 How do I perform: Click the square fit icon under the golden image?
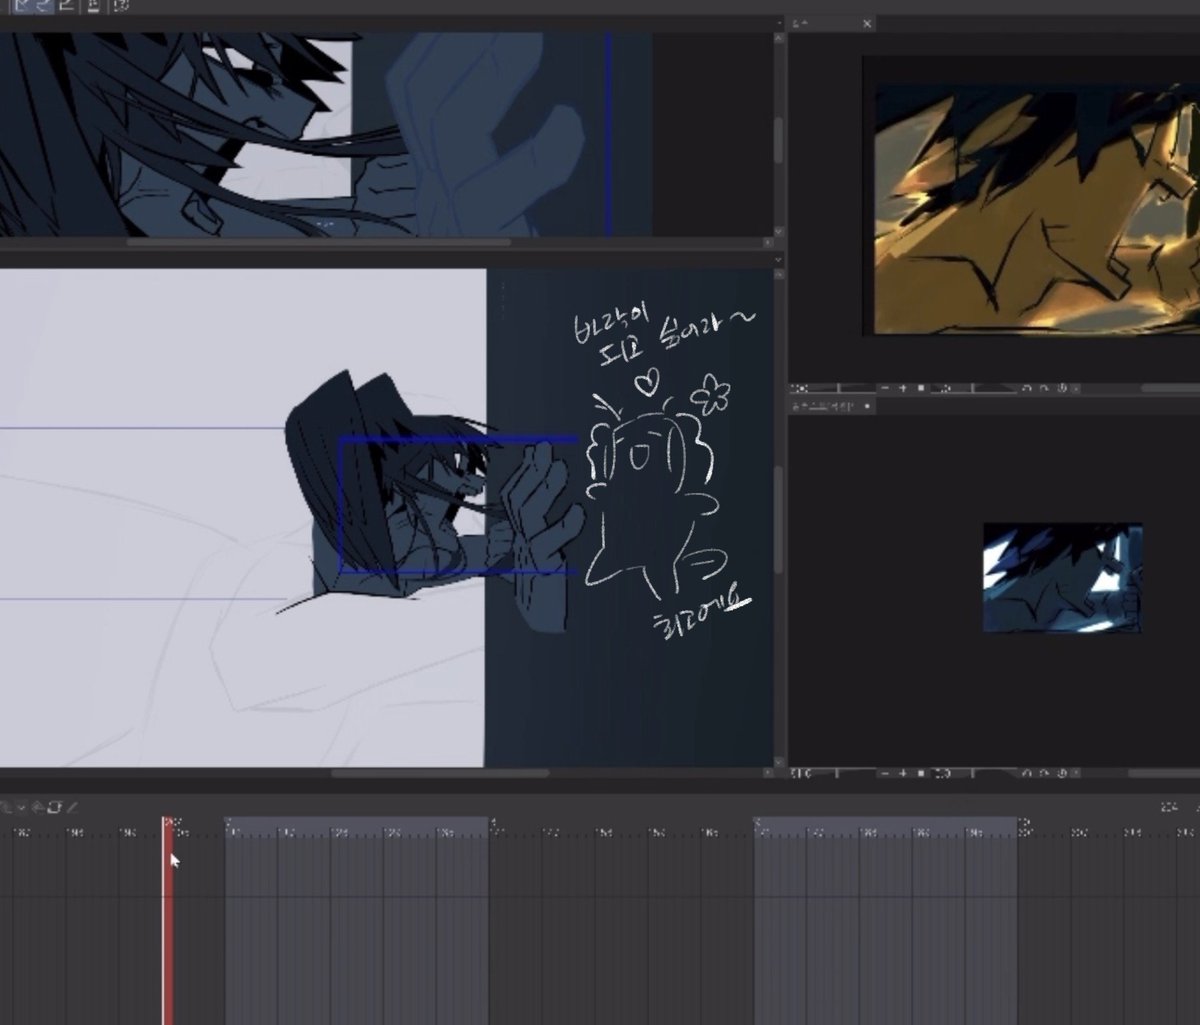coord(921,388)
